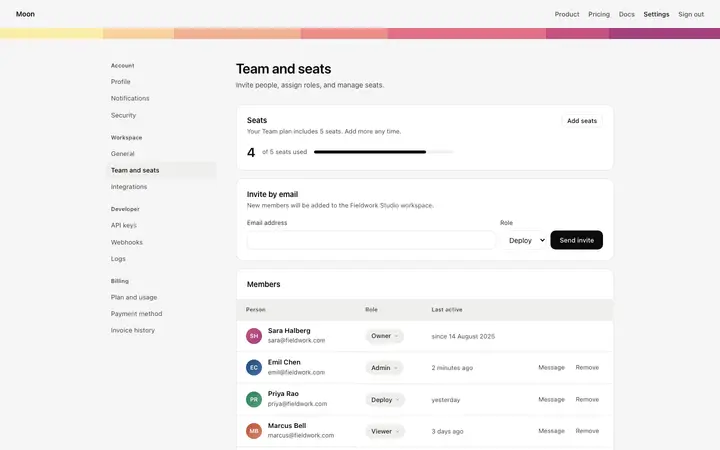Message Emil Chen

coord(551,368)
